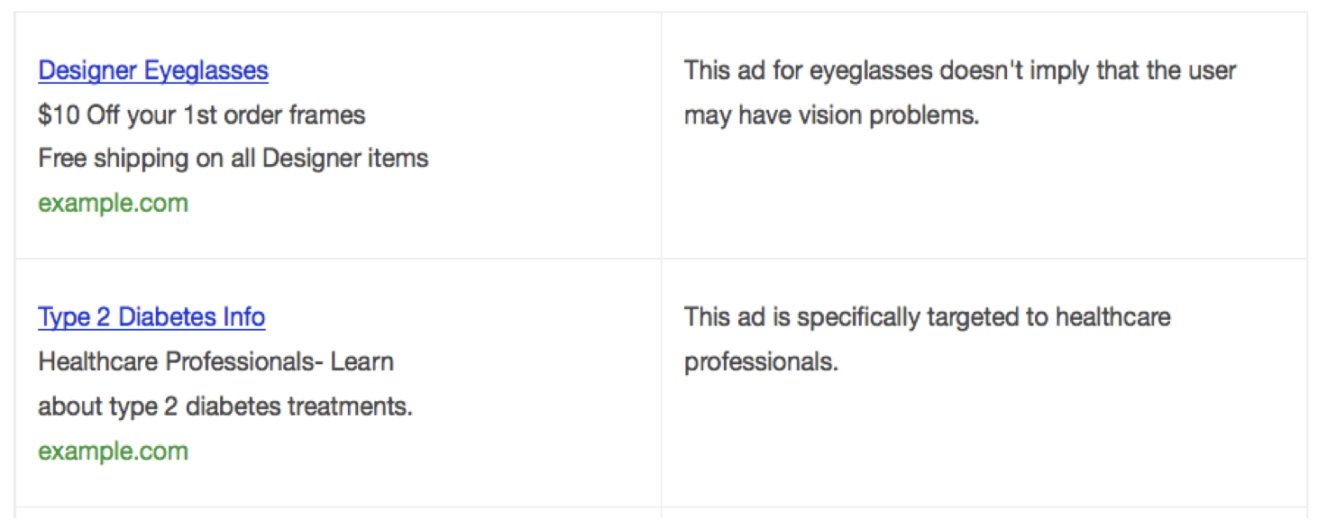Click the 'Healthcare Professionals- Learn' ad line
The width and height of the screenshot is (1318, 520).
(216, 362)
